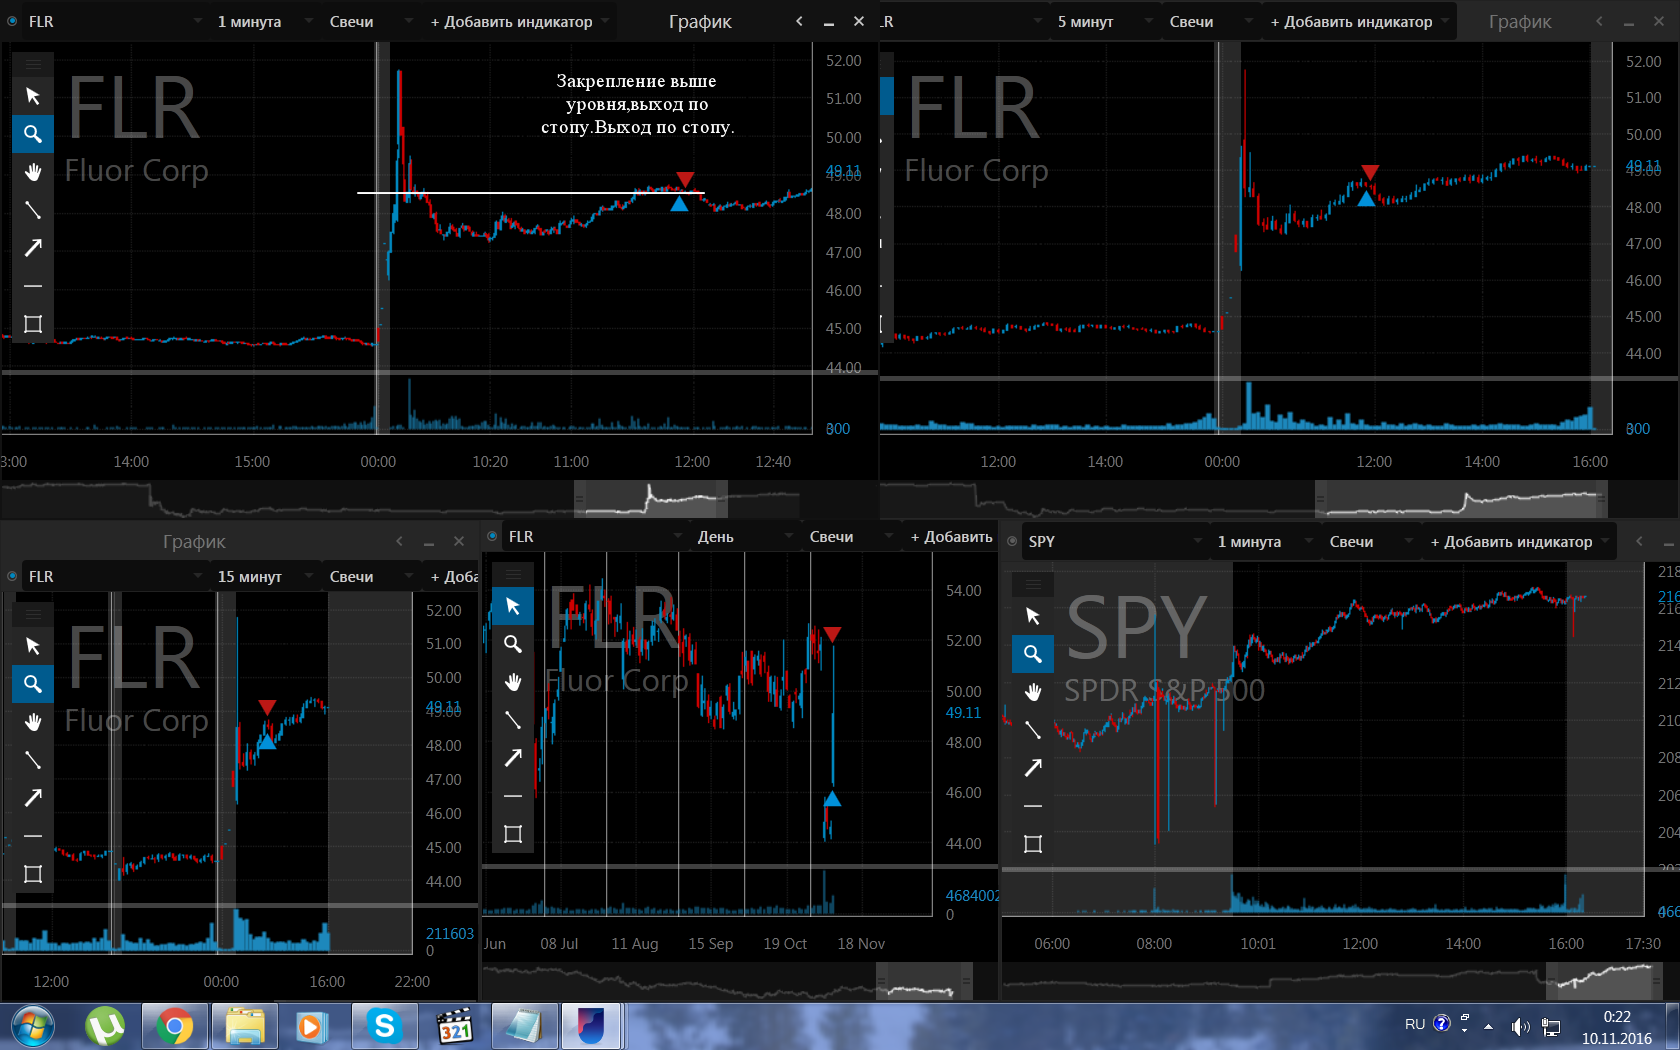Toggle link circle of top-left FLR 1-minute chart
1680x1050 pixels.
click(12, 21)
